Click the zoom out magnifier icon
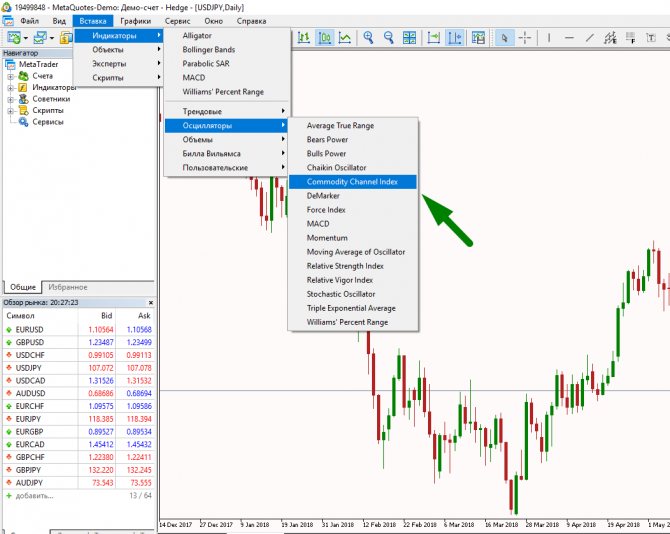The image size is (670, 534). (x=388, y=38)
